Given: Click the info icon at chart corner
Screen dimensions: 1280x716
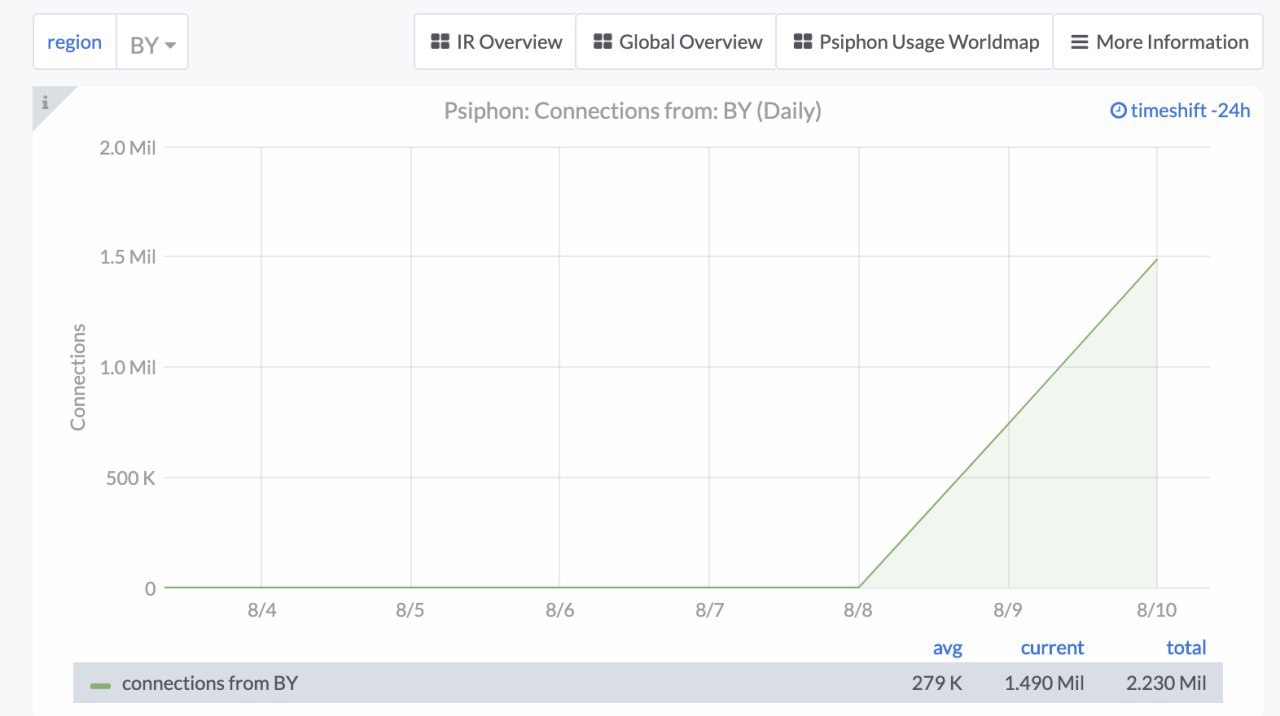Looking at the screenshot, I should [x=45, y=102].
